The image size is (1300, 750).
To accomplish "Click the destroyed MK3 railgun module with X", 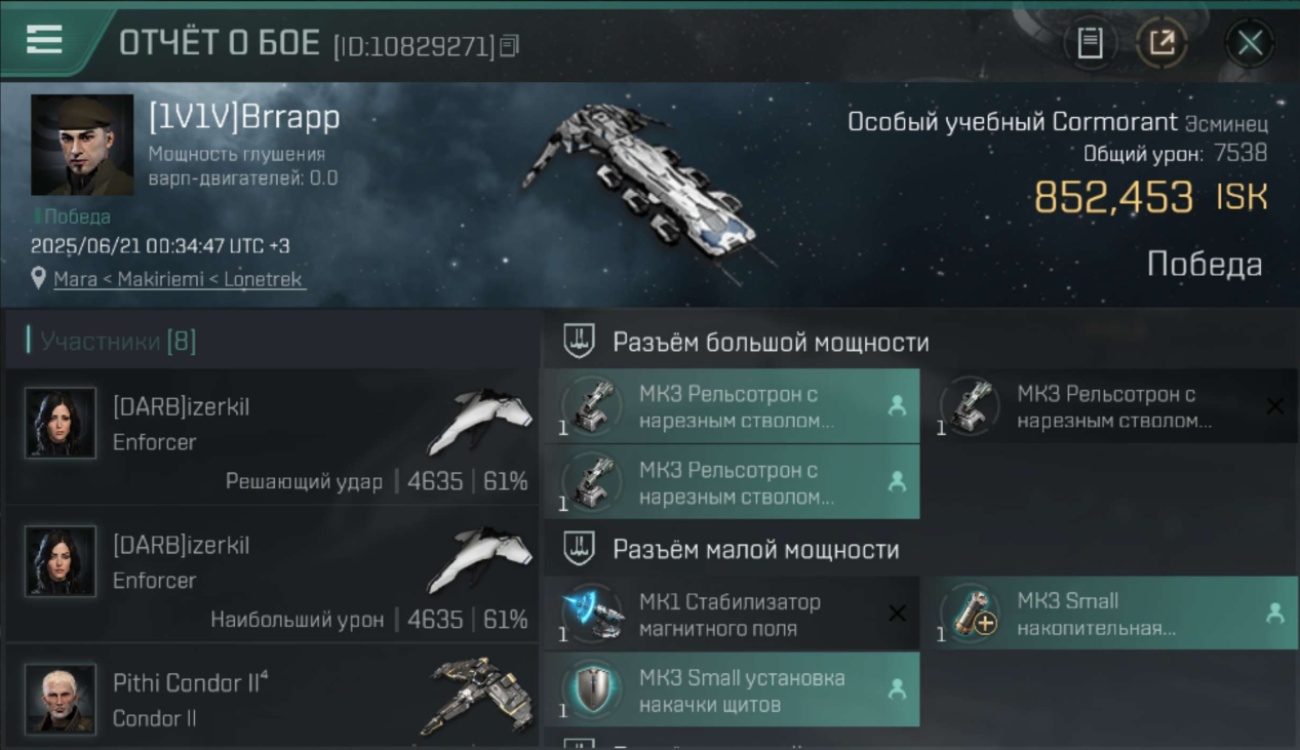I will (1109, 407).
